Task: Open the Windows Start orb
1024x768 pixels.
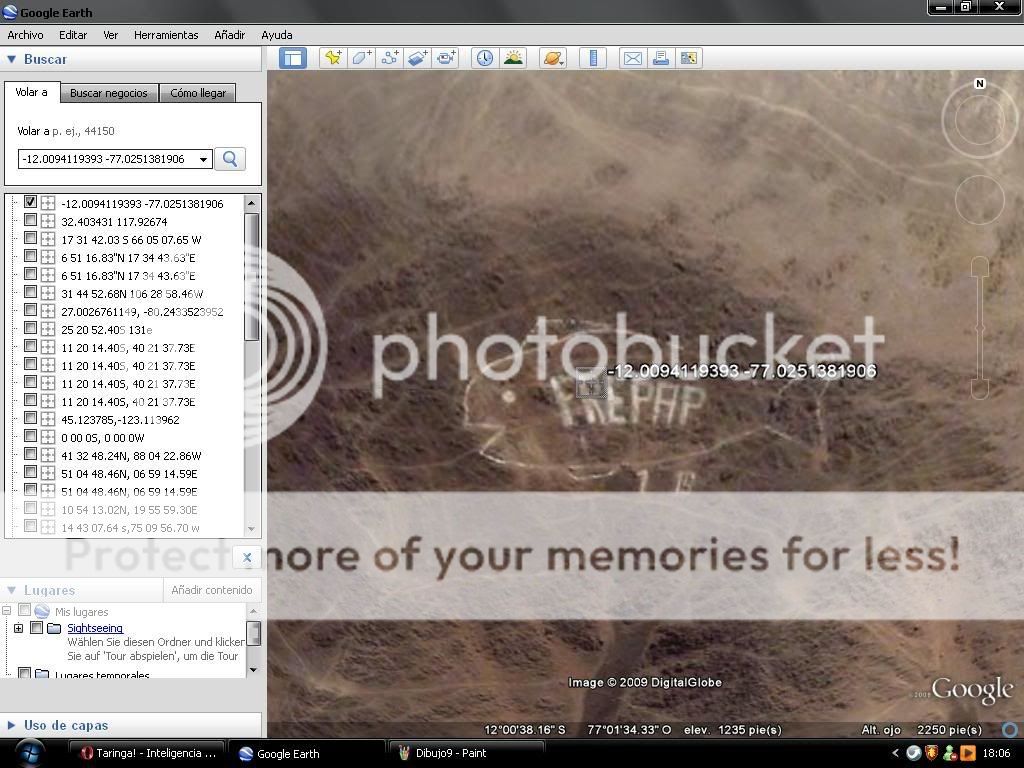Action: pyautogui.click(x=30, y=753)
